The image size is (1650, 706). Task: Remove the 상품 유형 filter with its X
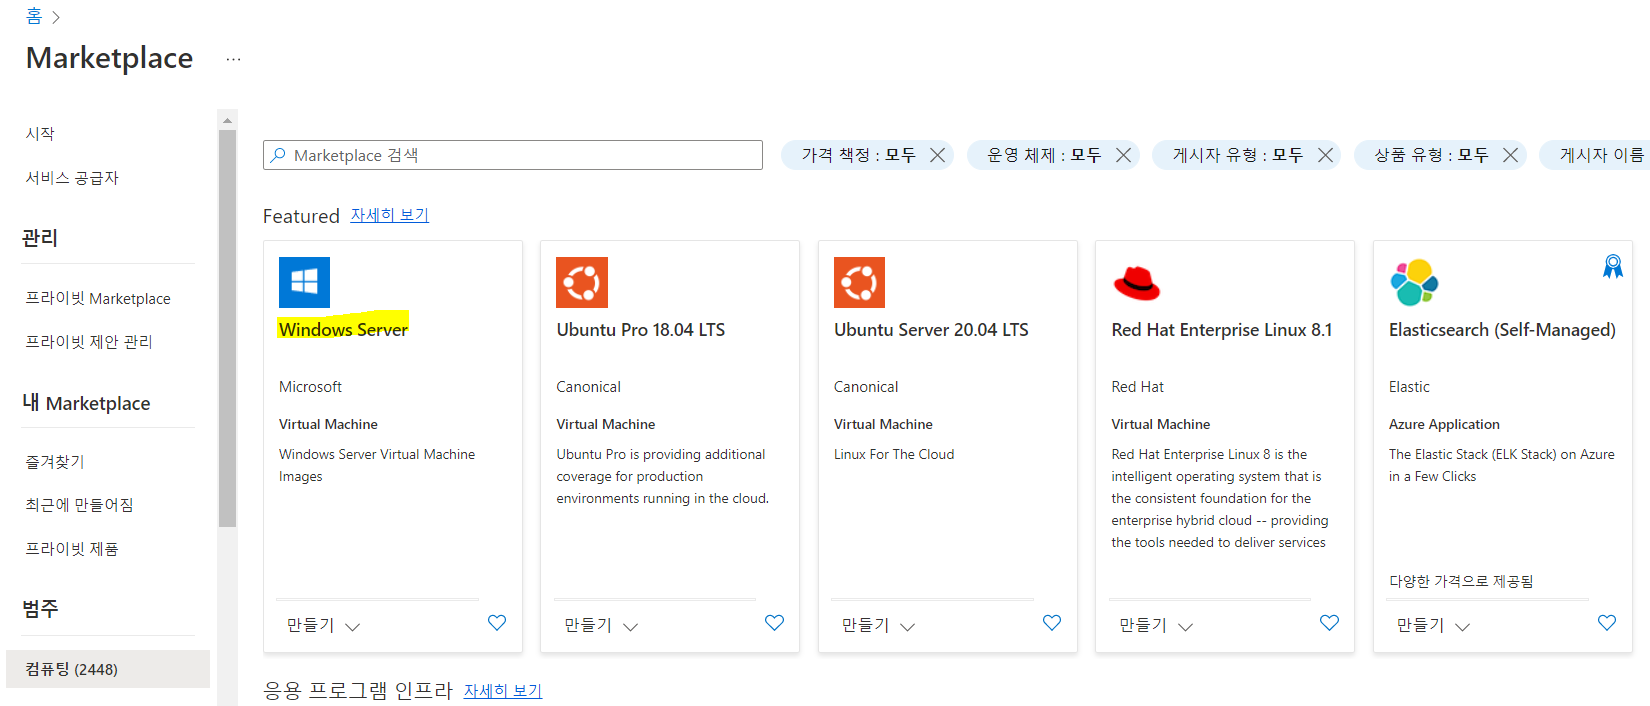click(1510, 155)
